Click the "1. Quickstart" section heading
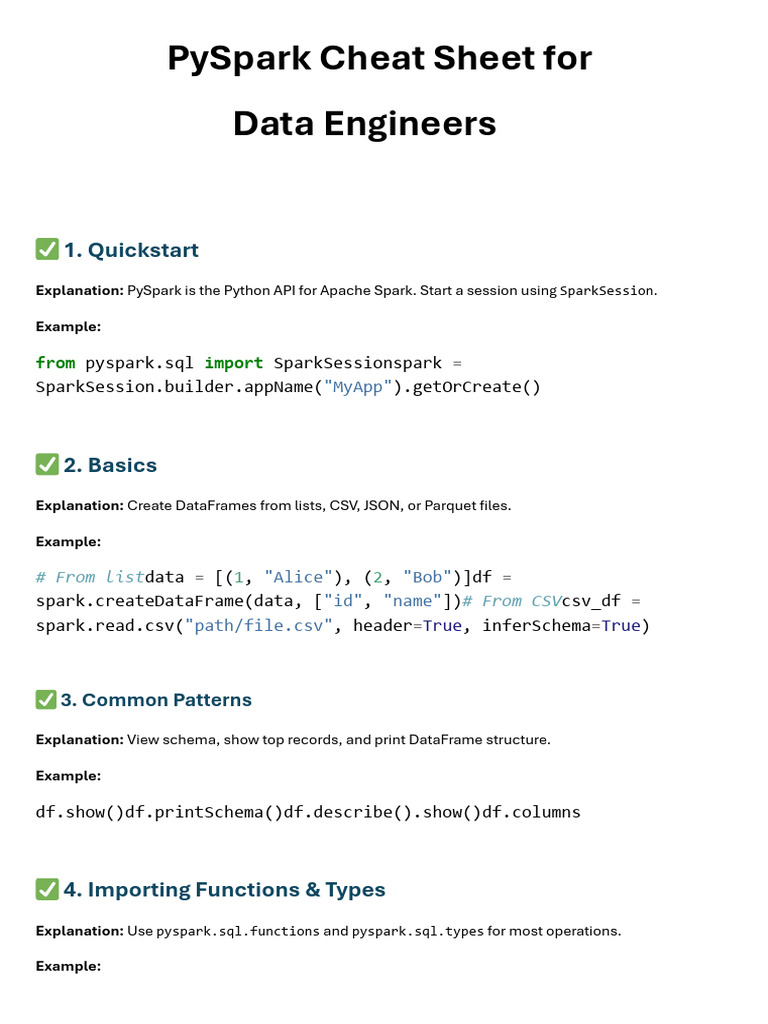 coord(131,250)
